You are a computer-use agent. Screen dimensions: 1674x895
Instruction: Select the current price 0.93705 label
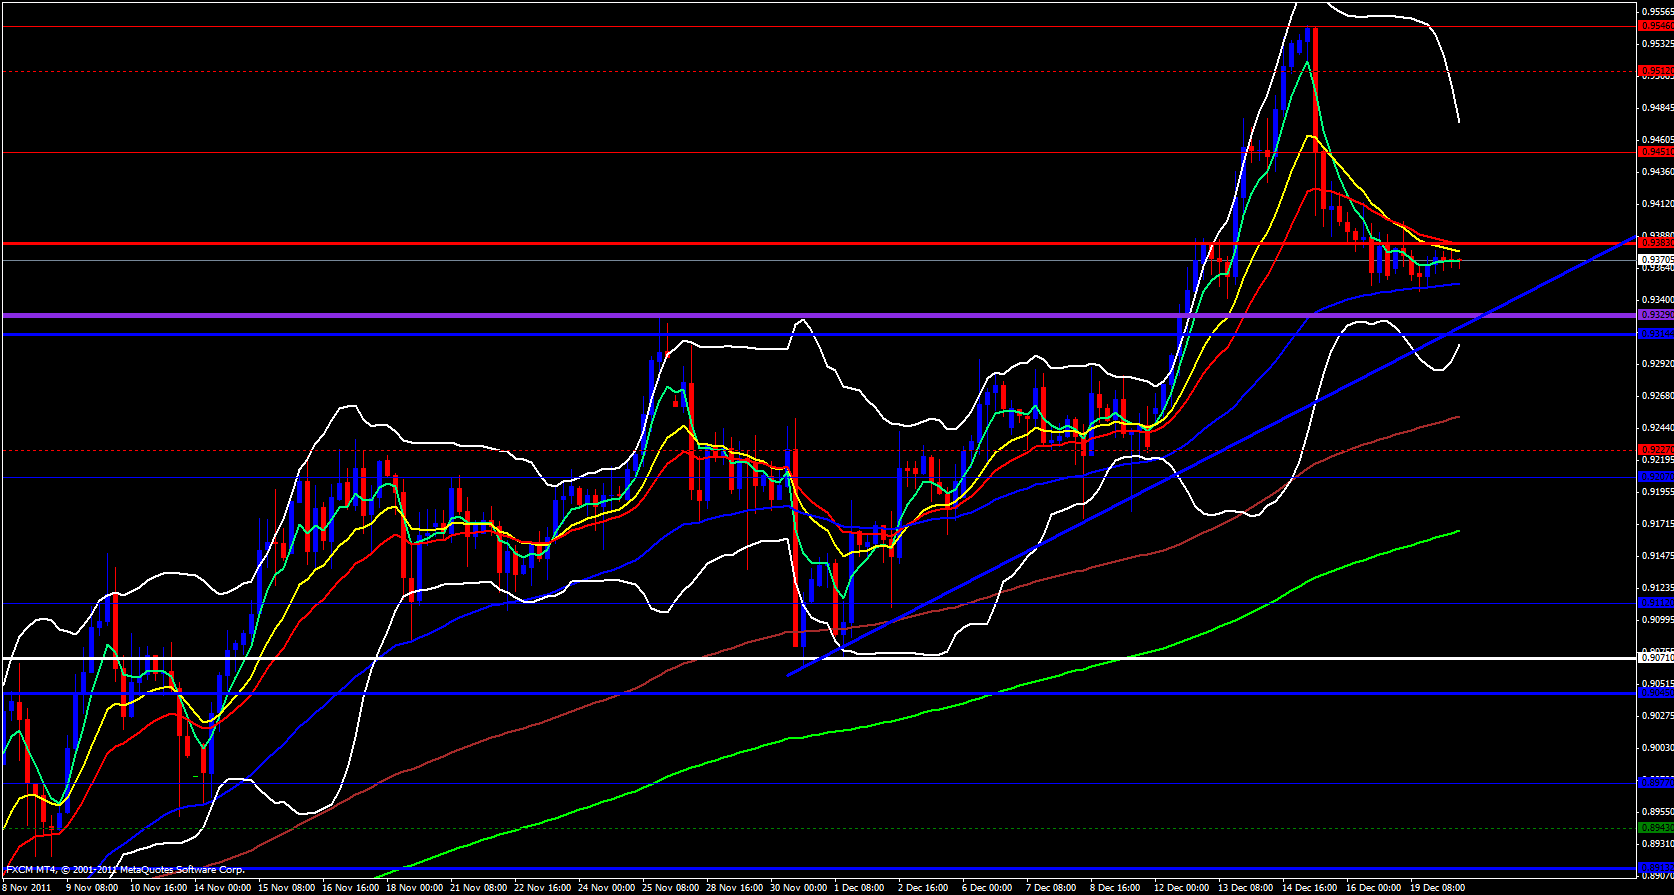[x=1656, y=259]
